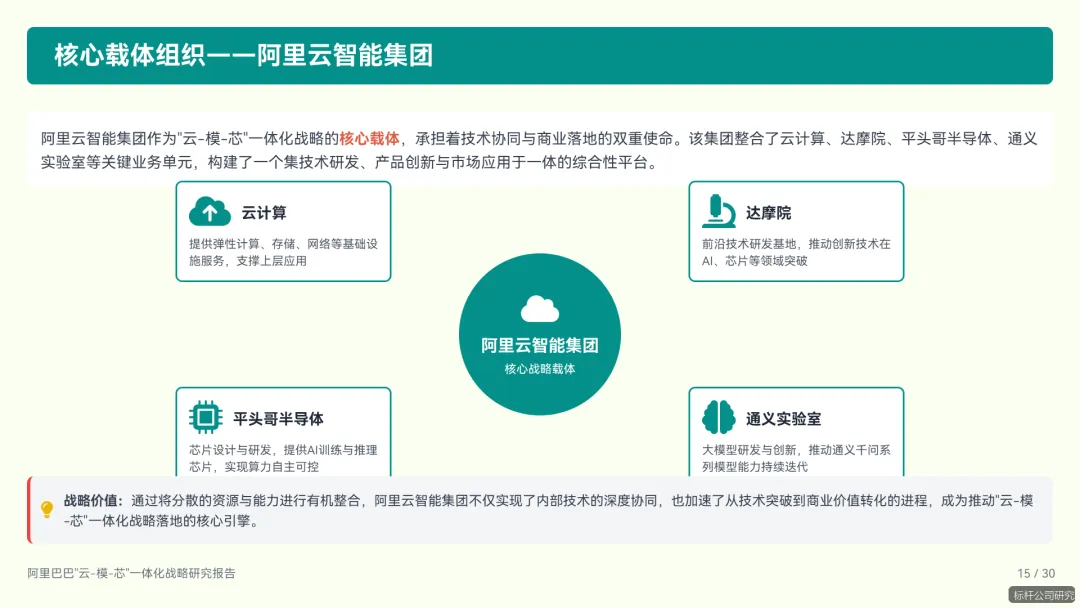1080x608 pixels.
Task: Click the bold 战略价值 label
Action: (94, 501)
